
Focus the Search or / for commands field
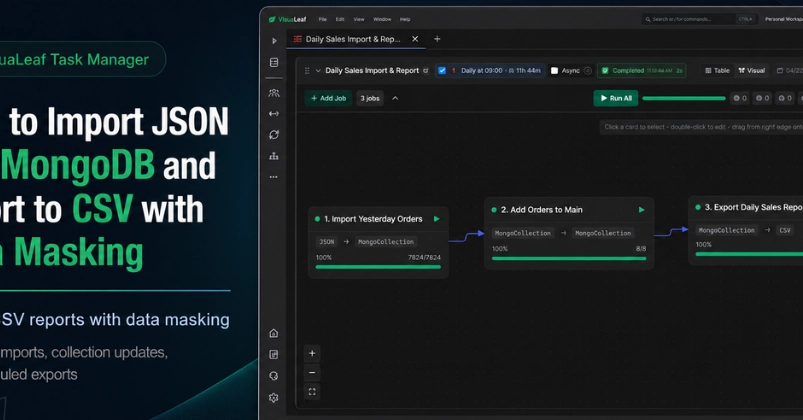coord(699,19)
